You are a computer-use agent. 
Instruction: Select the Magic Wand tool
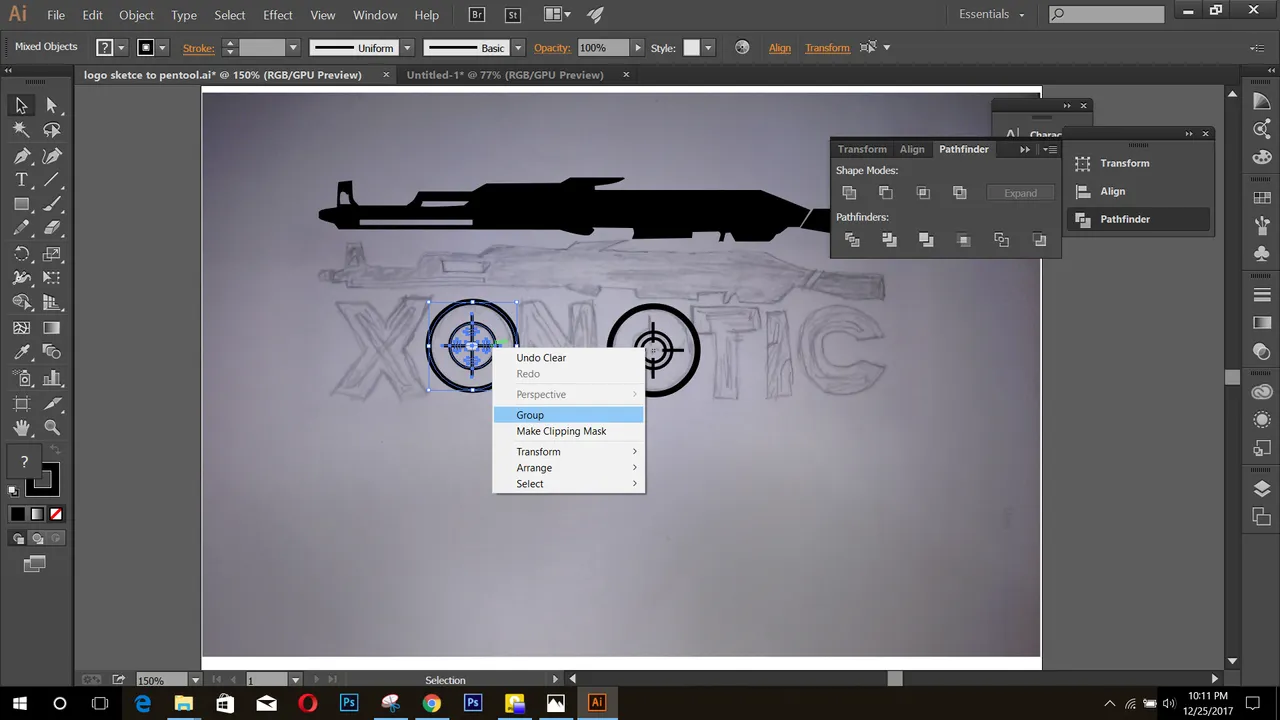21,130
